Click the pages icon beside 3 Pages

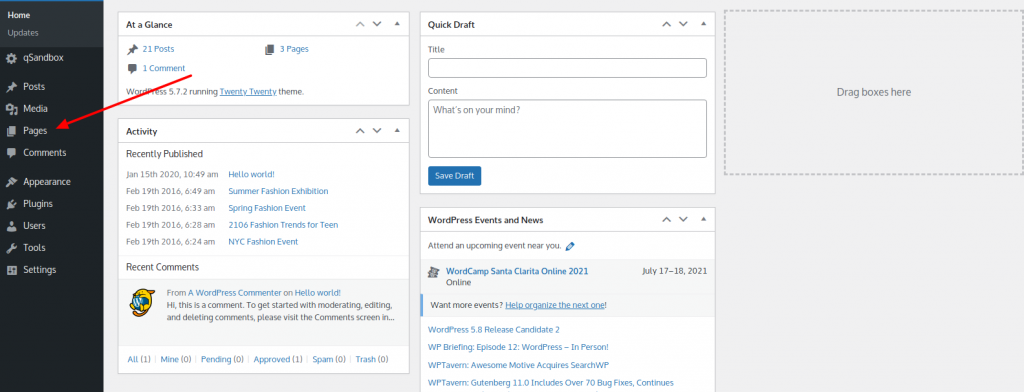(x=270, y=49)
